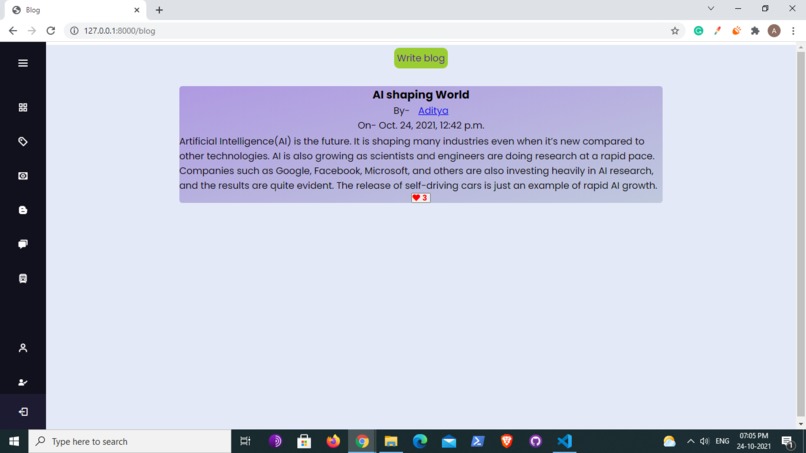Open the Windows Start menu
The height and width of the screenshot is (453, 806).
tap(14, 441)
